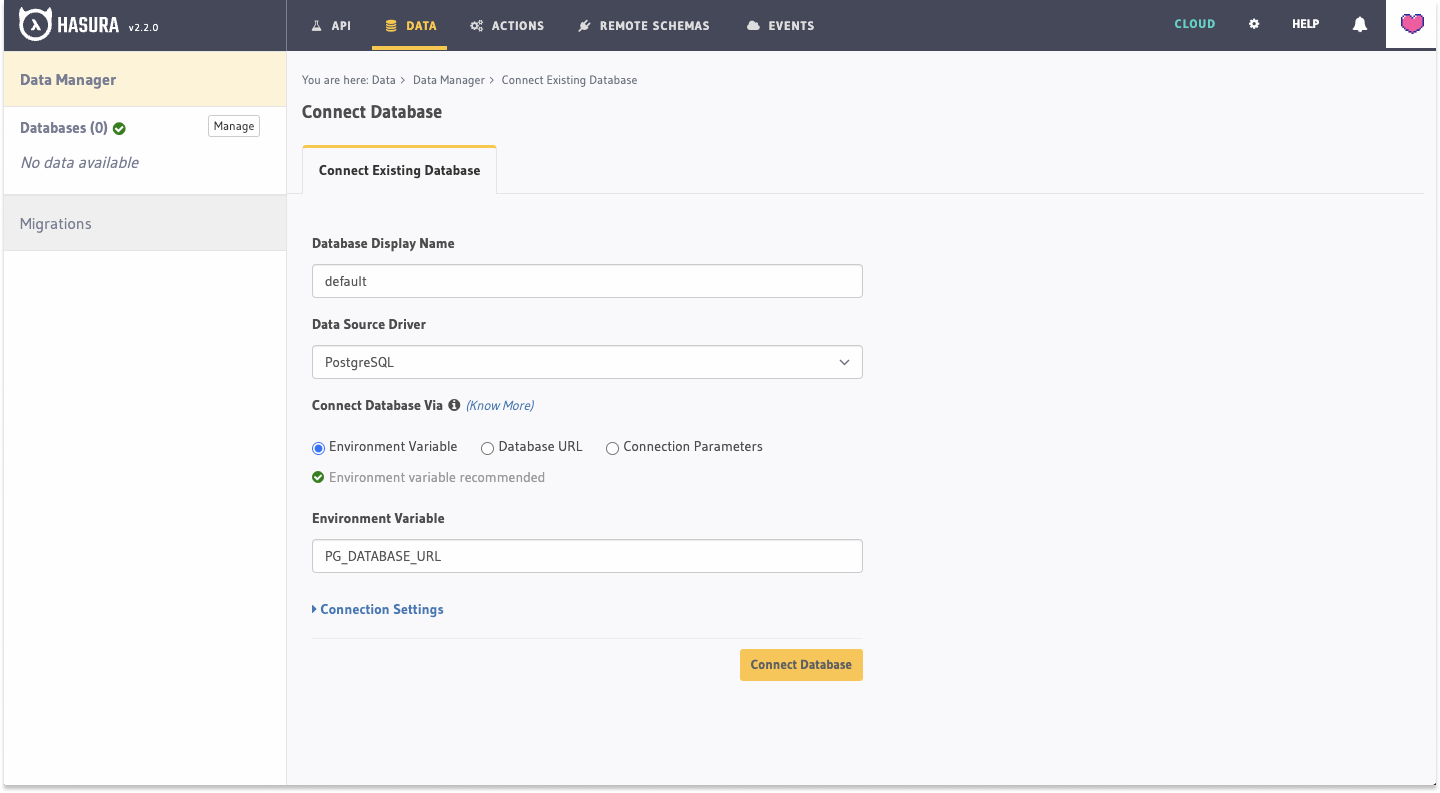The width and height of the screenshot is (1440, 793).
Task: Expand the Connection Settings section
Action: point(381,609)
